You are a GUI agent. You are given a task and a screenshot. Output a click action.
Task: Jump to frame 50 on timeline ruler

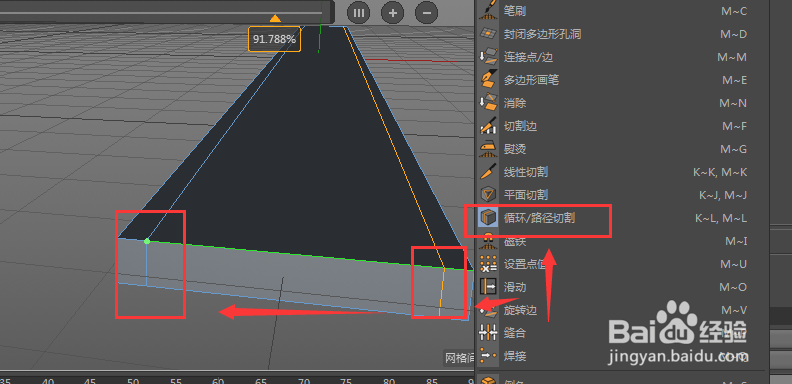[x=133, y=380]
